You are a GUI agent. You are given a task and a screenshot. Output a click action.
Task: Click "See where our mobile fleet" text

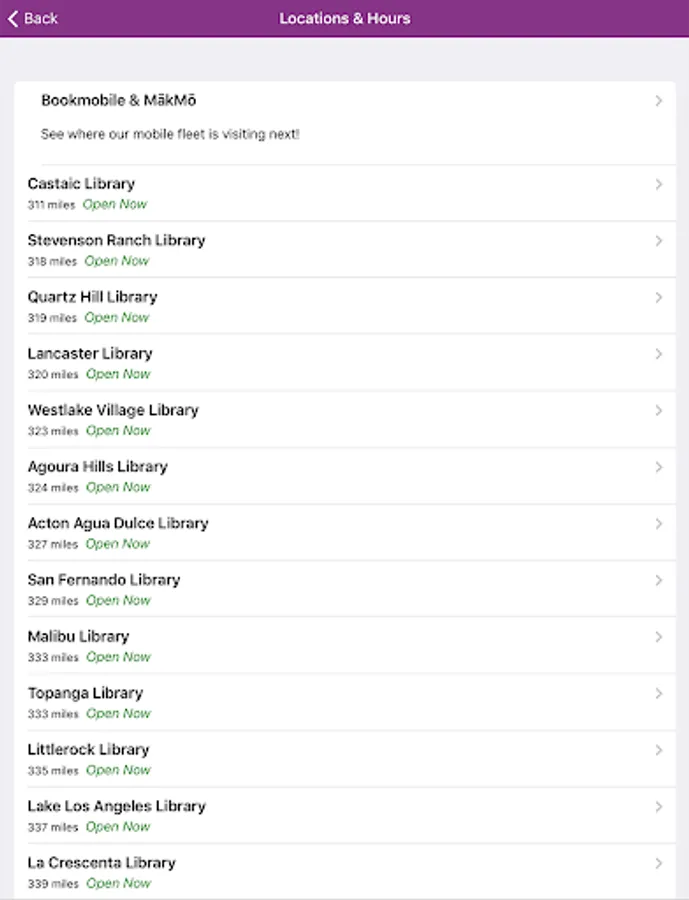[170, 134]
